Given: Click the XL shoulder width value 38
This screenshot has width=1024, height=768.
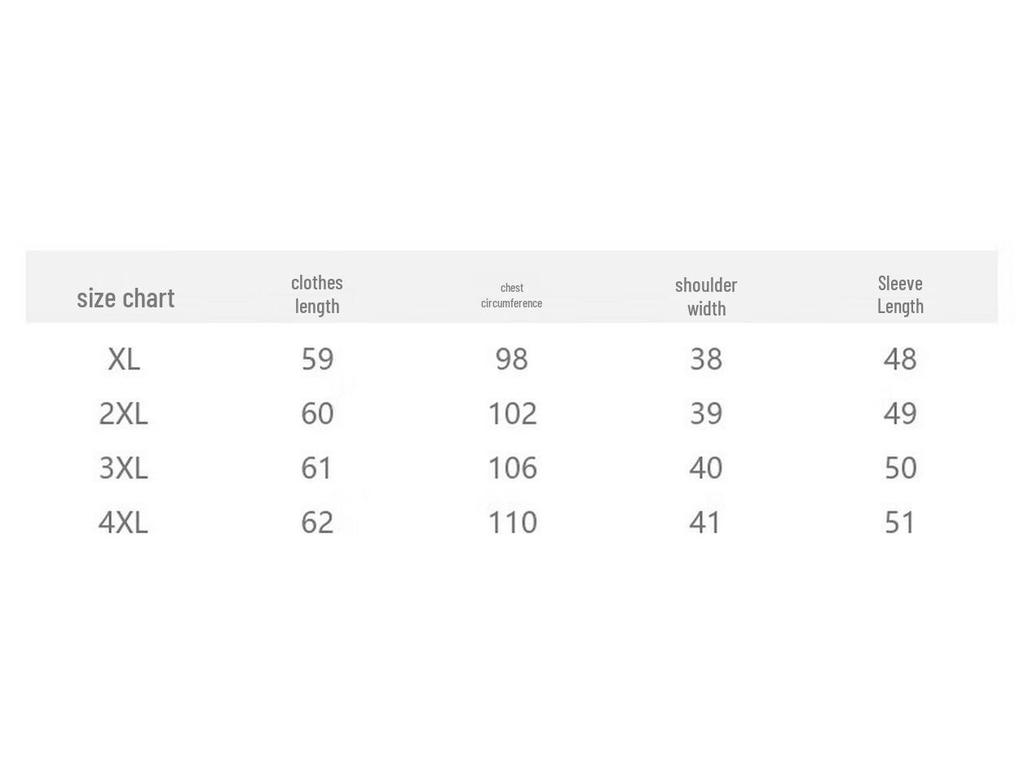Looking at the screenshot, I should click(x=706, y=359).
